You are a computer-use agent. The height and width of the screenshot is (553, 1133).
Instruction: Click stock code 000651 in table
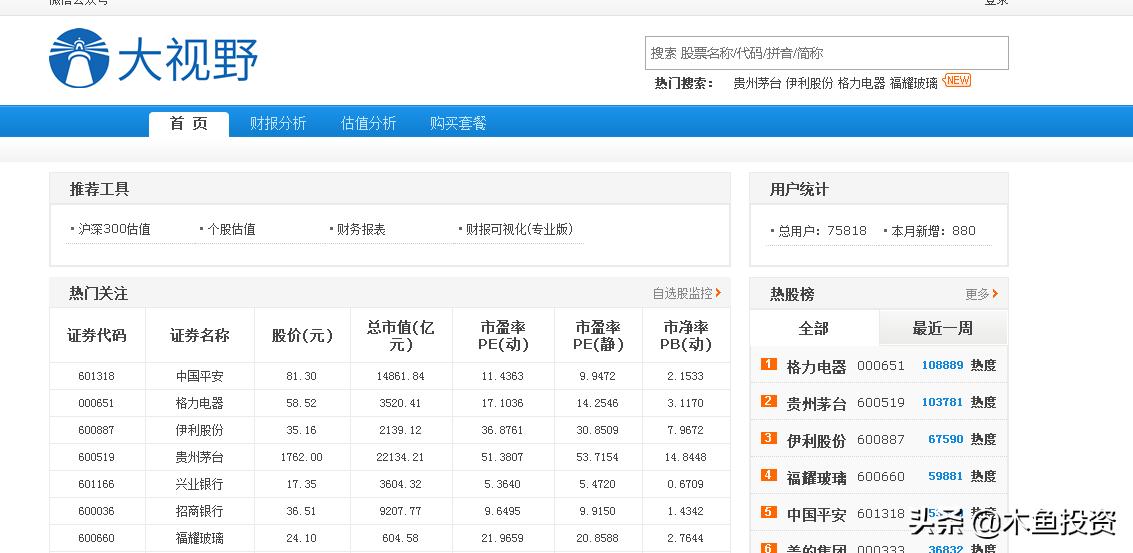click(x=96, y=403)
